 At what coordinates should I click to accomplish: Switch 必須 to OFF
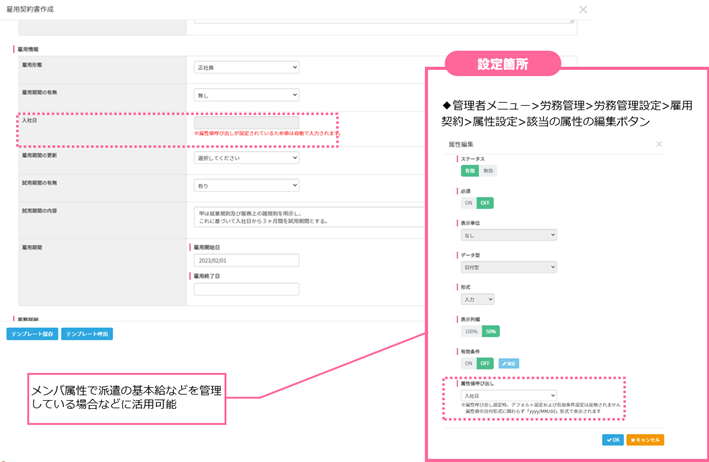point(485,203)
